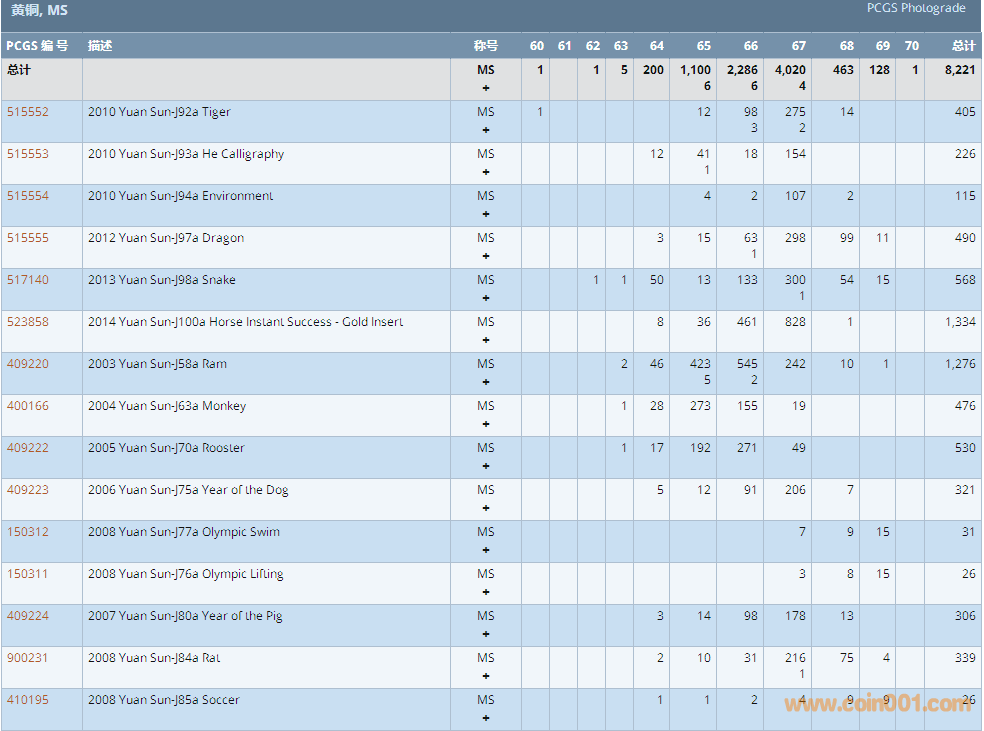
Task: Click the grade 67 column header
Action: [798, 46]
